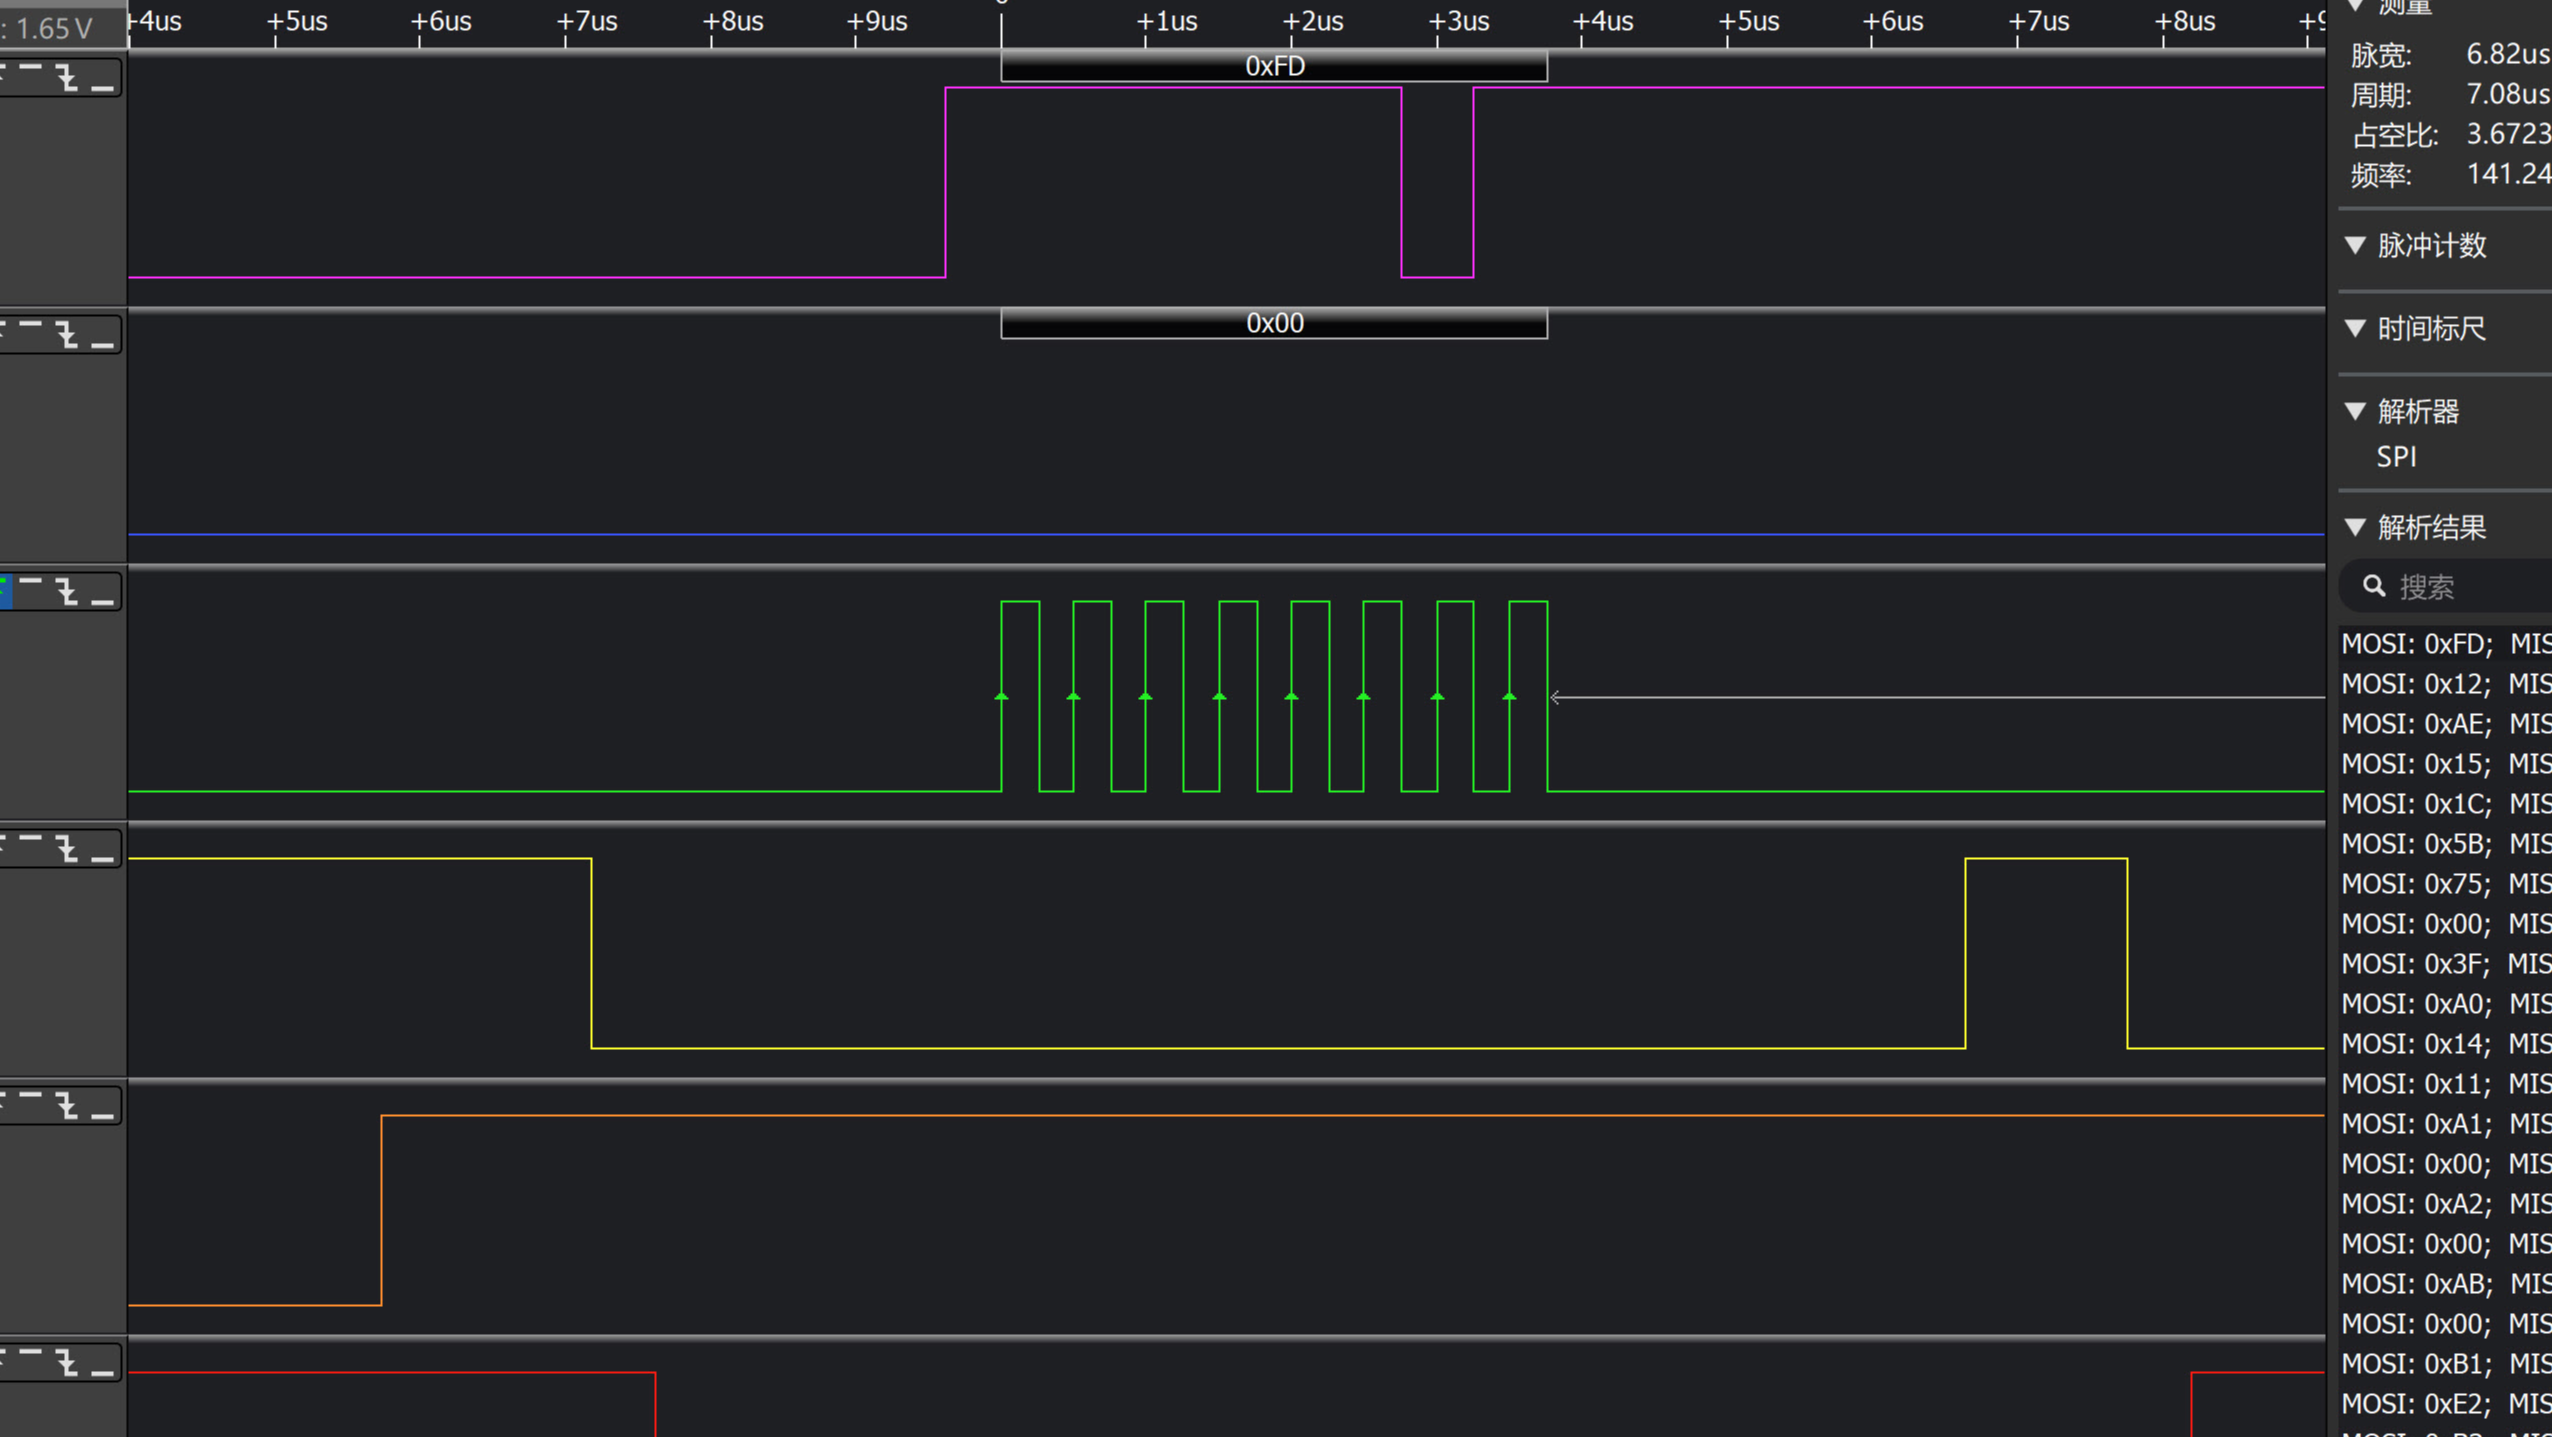Click the 0x00 decoded frame label
2552x1437 pixels.
point(1274,323)
